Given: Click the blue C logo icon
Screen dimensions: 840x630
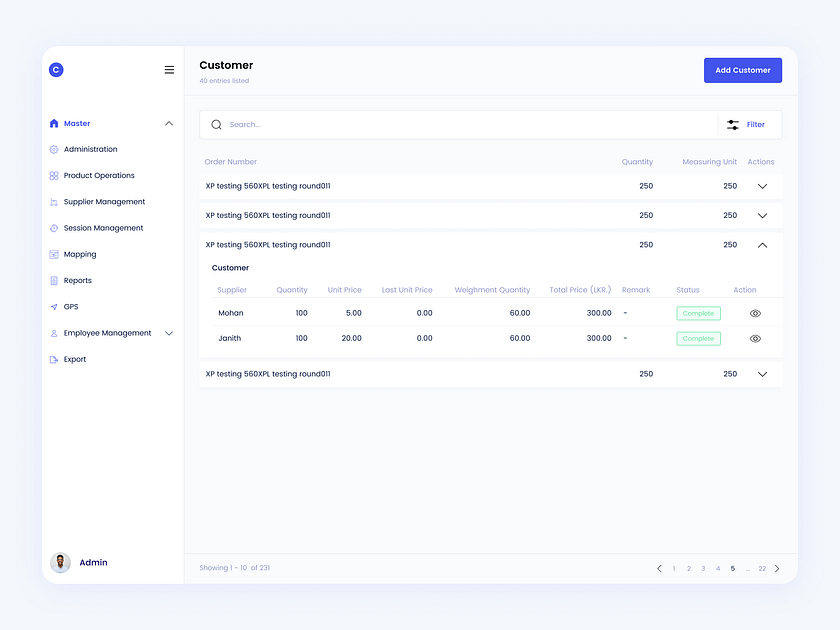Looking at the screenshot, I should coord(56,70).
